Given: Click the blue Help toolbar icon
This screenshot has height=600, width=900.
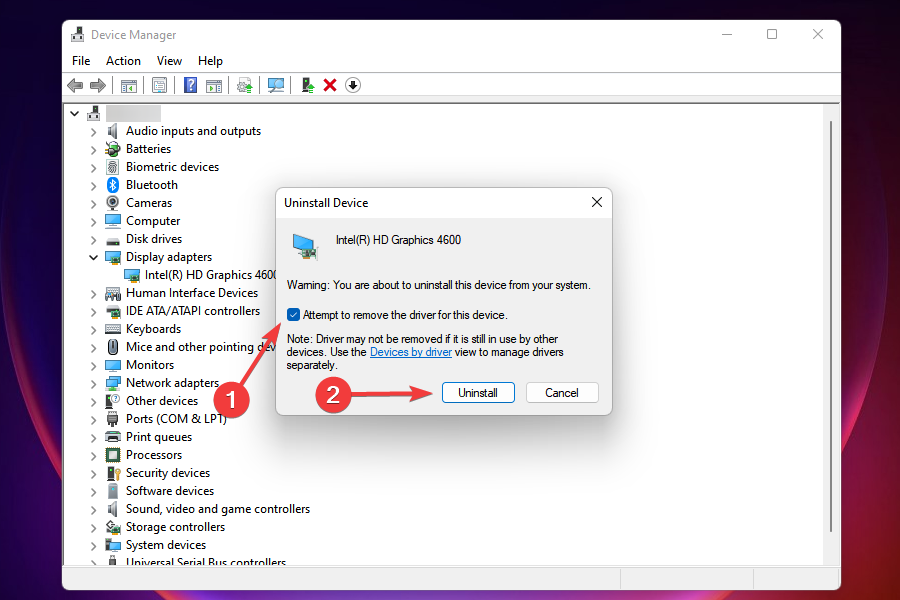Looking at the screenshot, I should pos(190,86).
